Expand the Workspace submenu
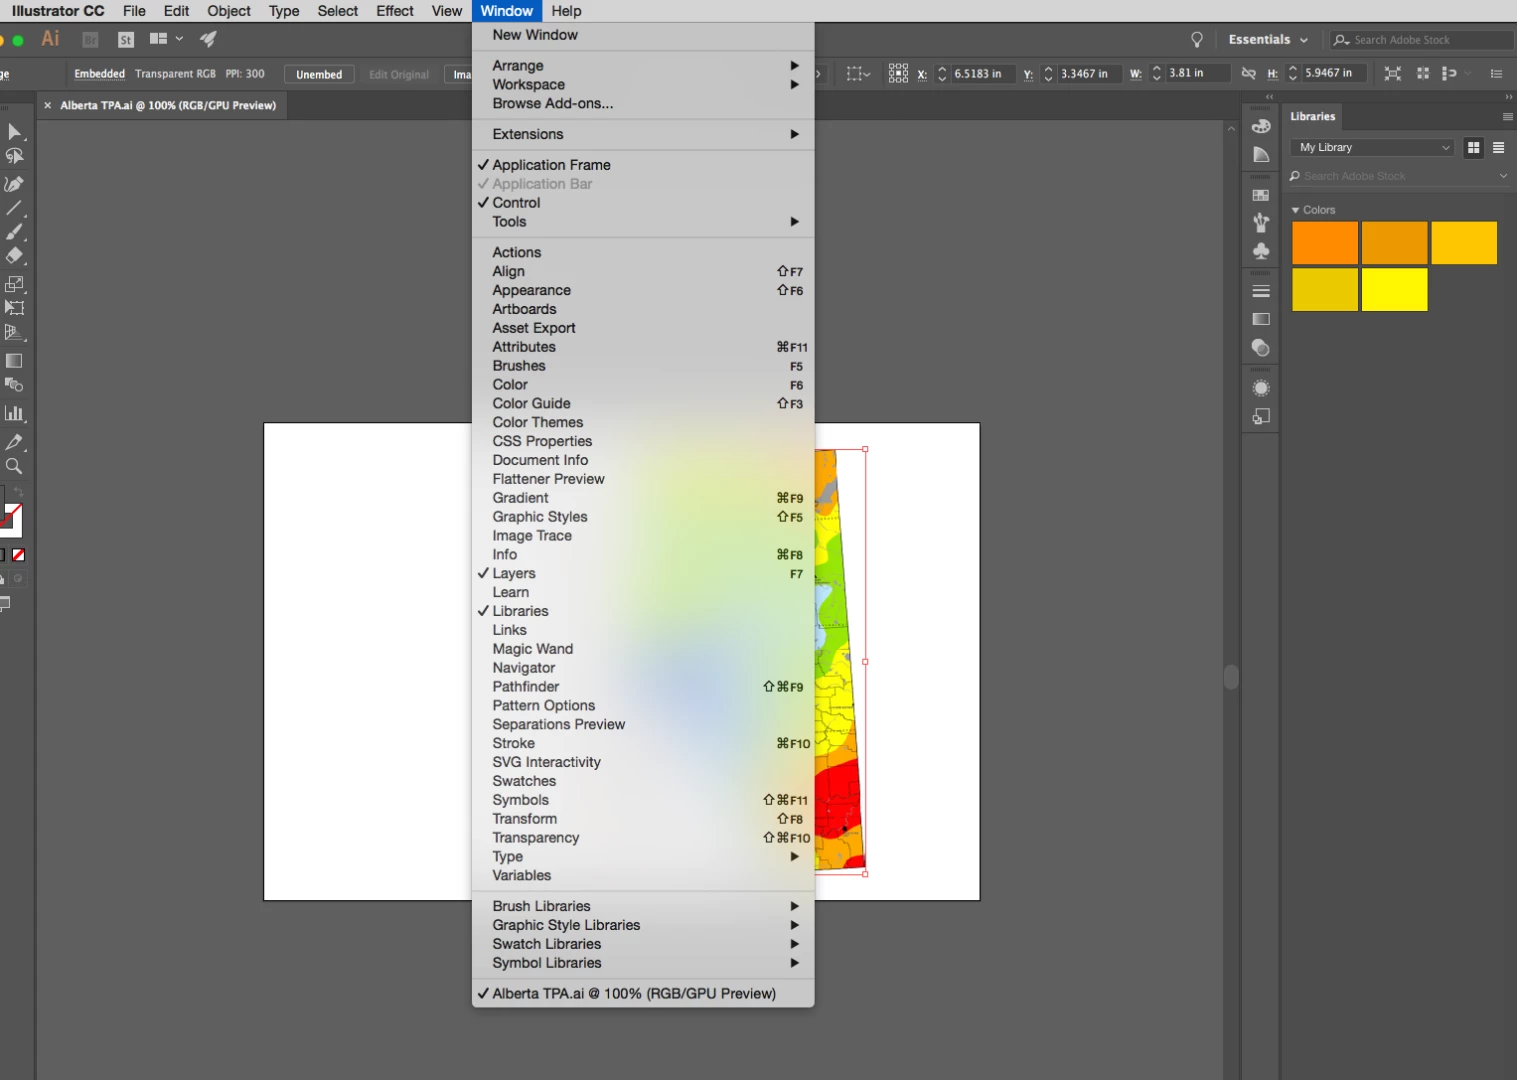 pyautogui.click(x=643, y=85)
